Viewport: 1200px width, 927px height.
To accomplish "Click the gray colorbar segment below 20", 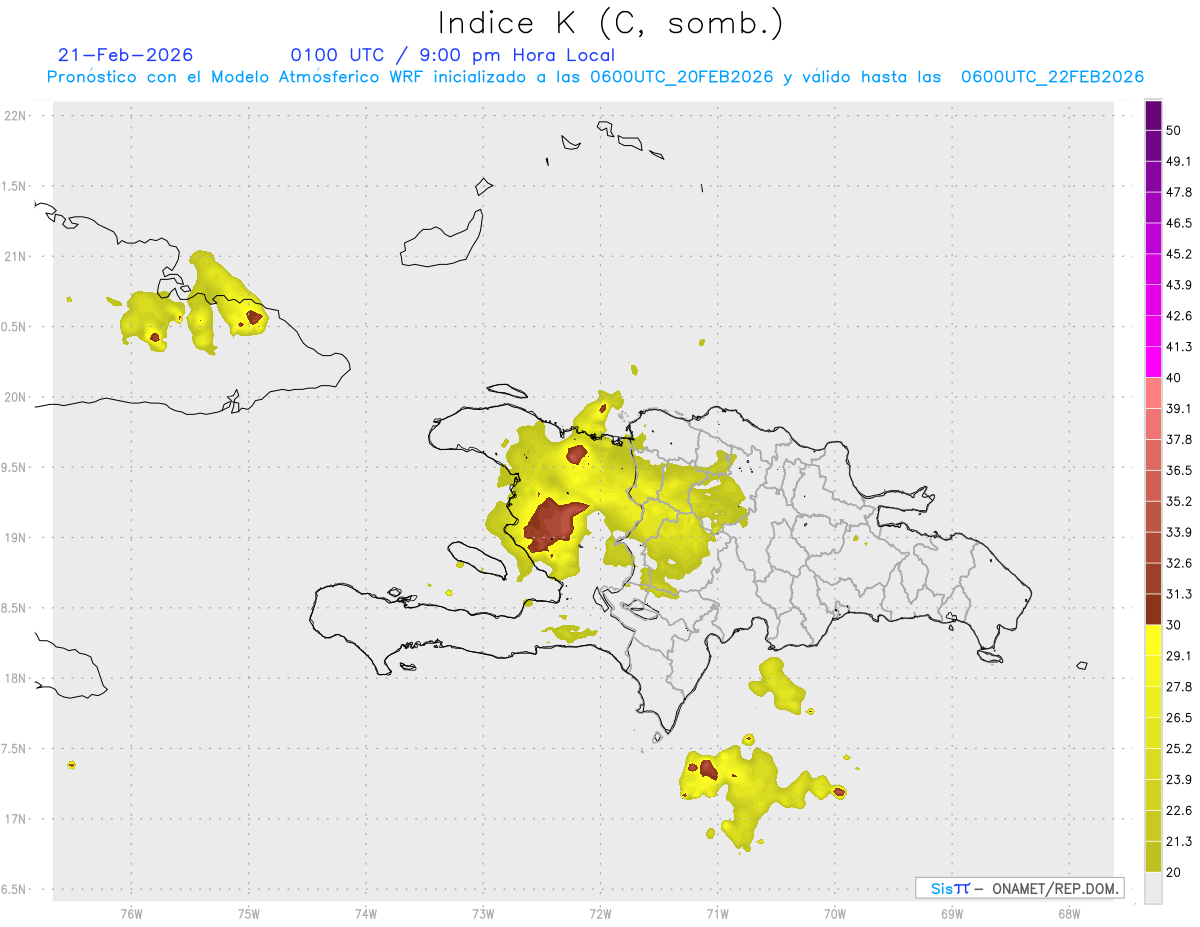I will (1154, 888).
